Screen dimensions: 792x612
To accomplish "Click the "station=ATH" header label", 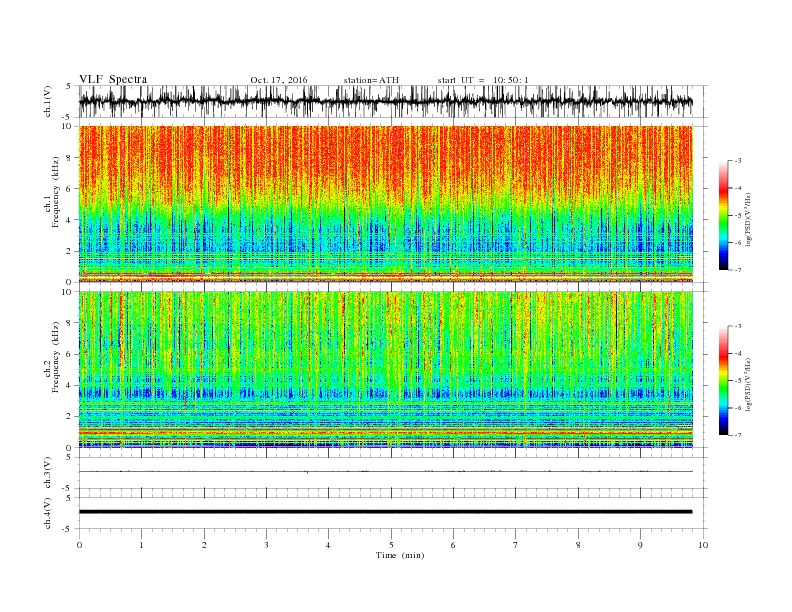I will 371,80.
